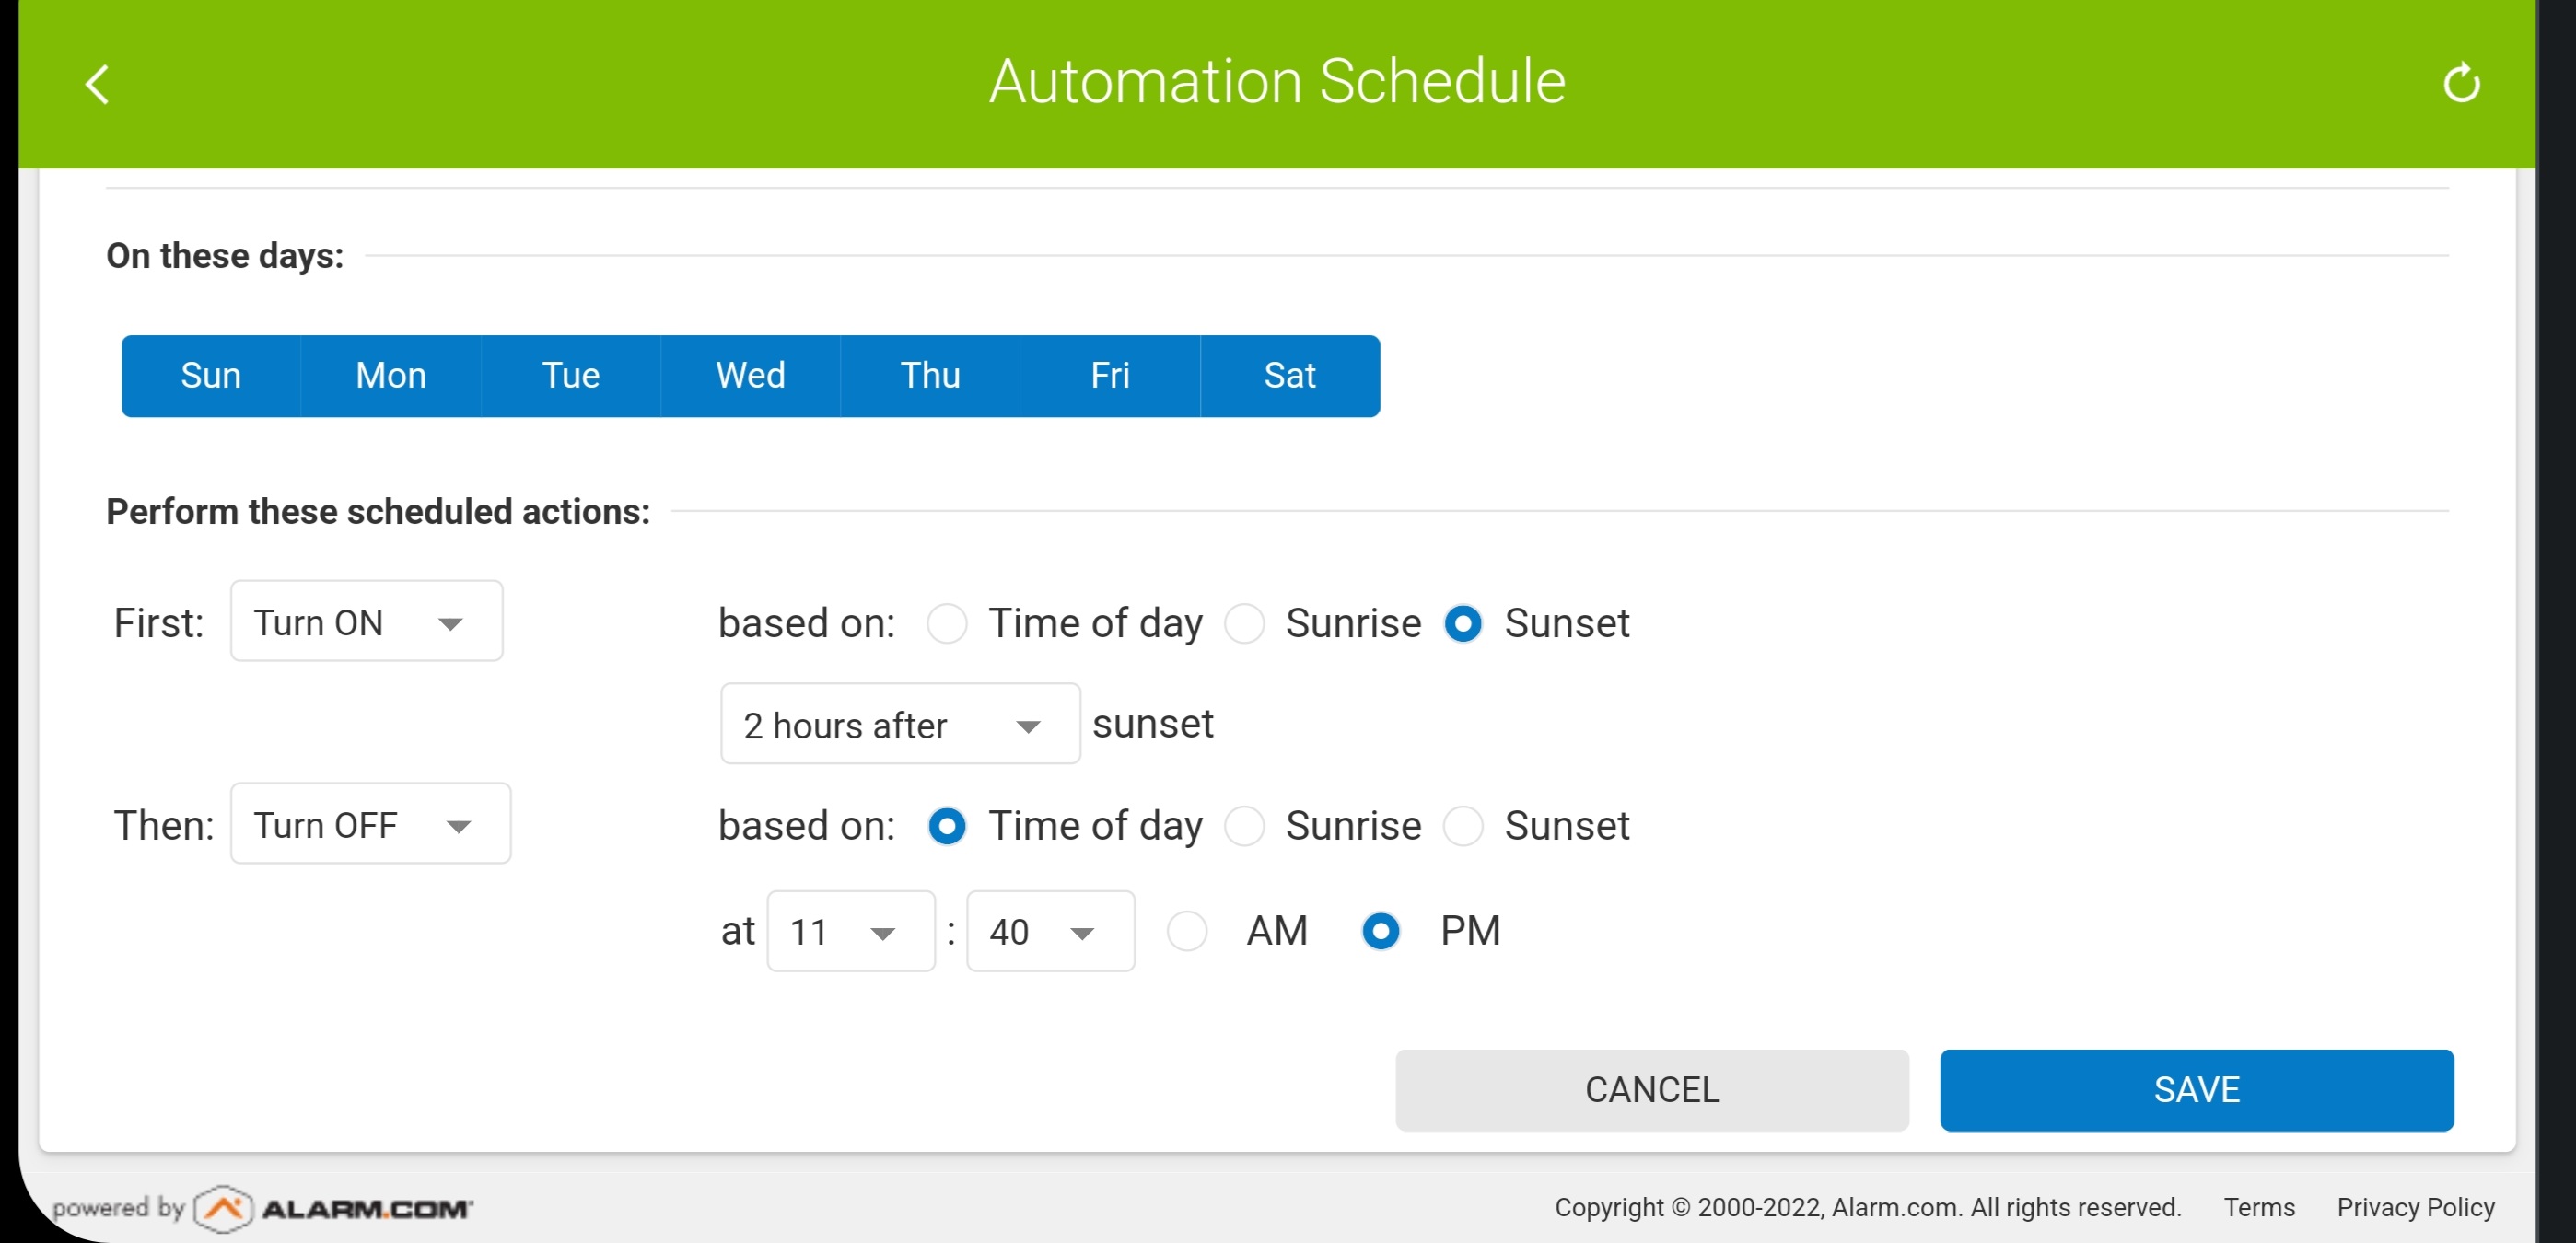The height and width of the screenshot is (1243, 2576).
Task: Toggle the Sat day button
Action: coord(1289,376)
